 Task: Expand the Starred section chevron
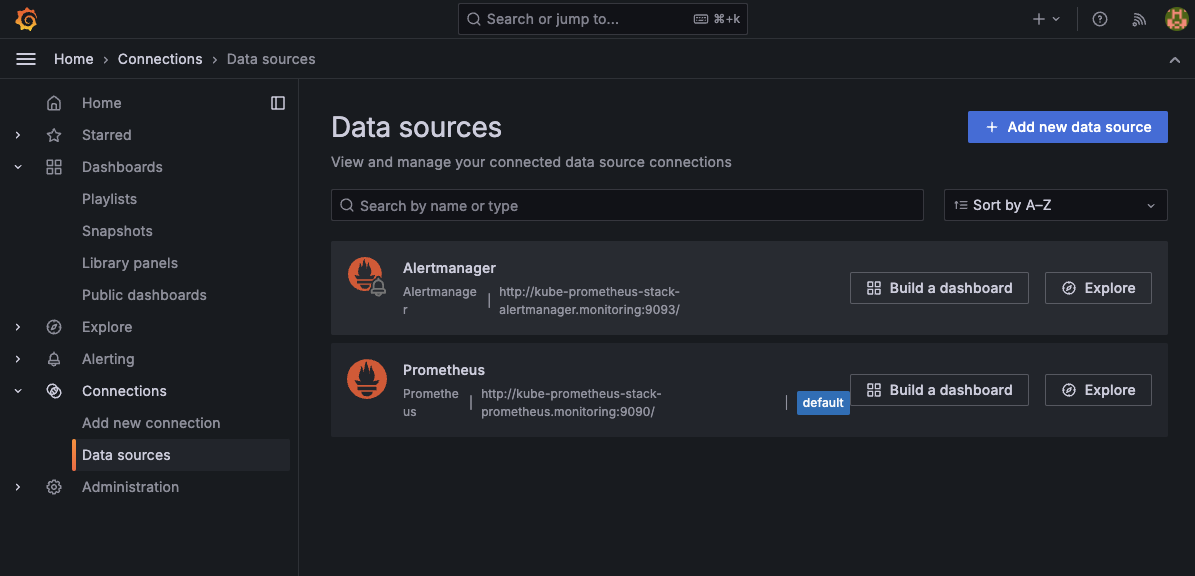(x=18, y=135)
